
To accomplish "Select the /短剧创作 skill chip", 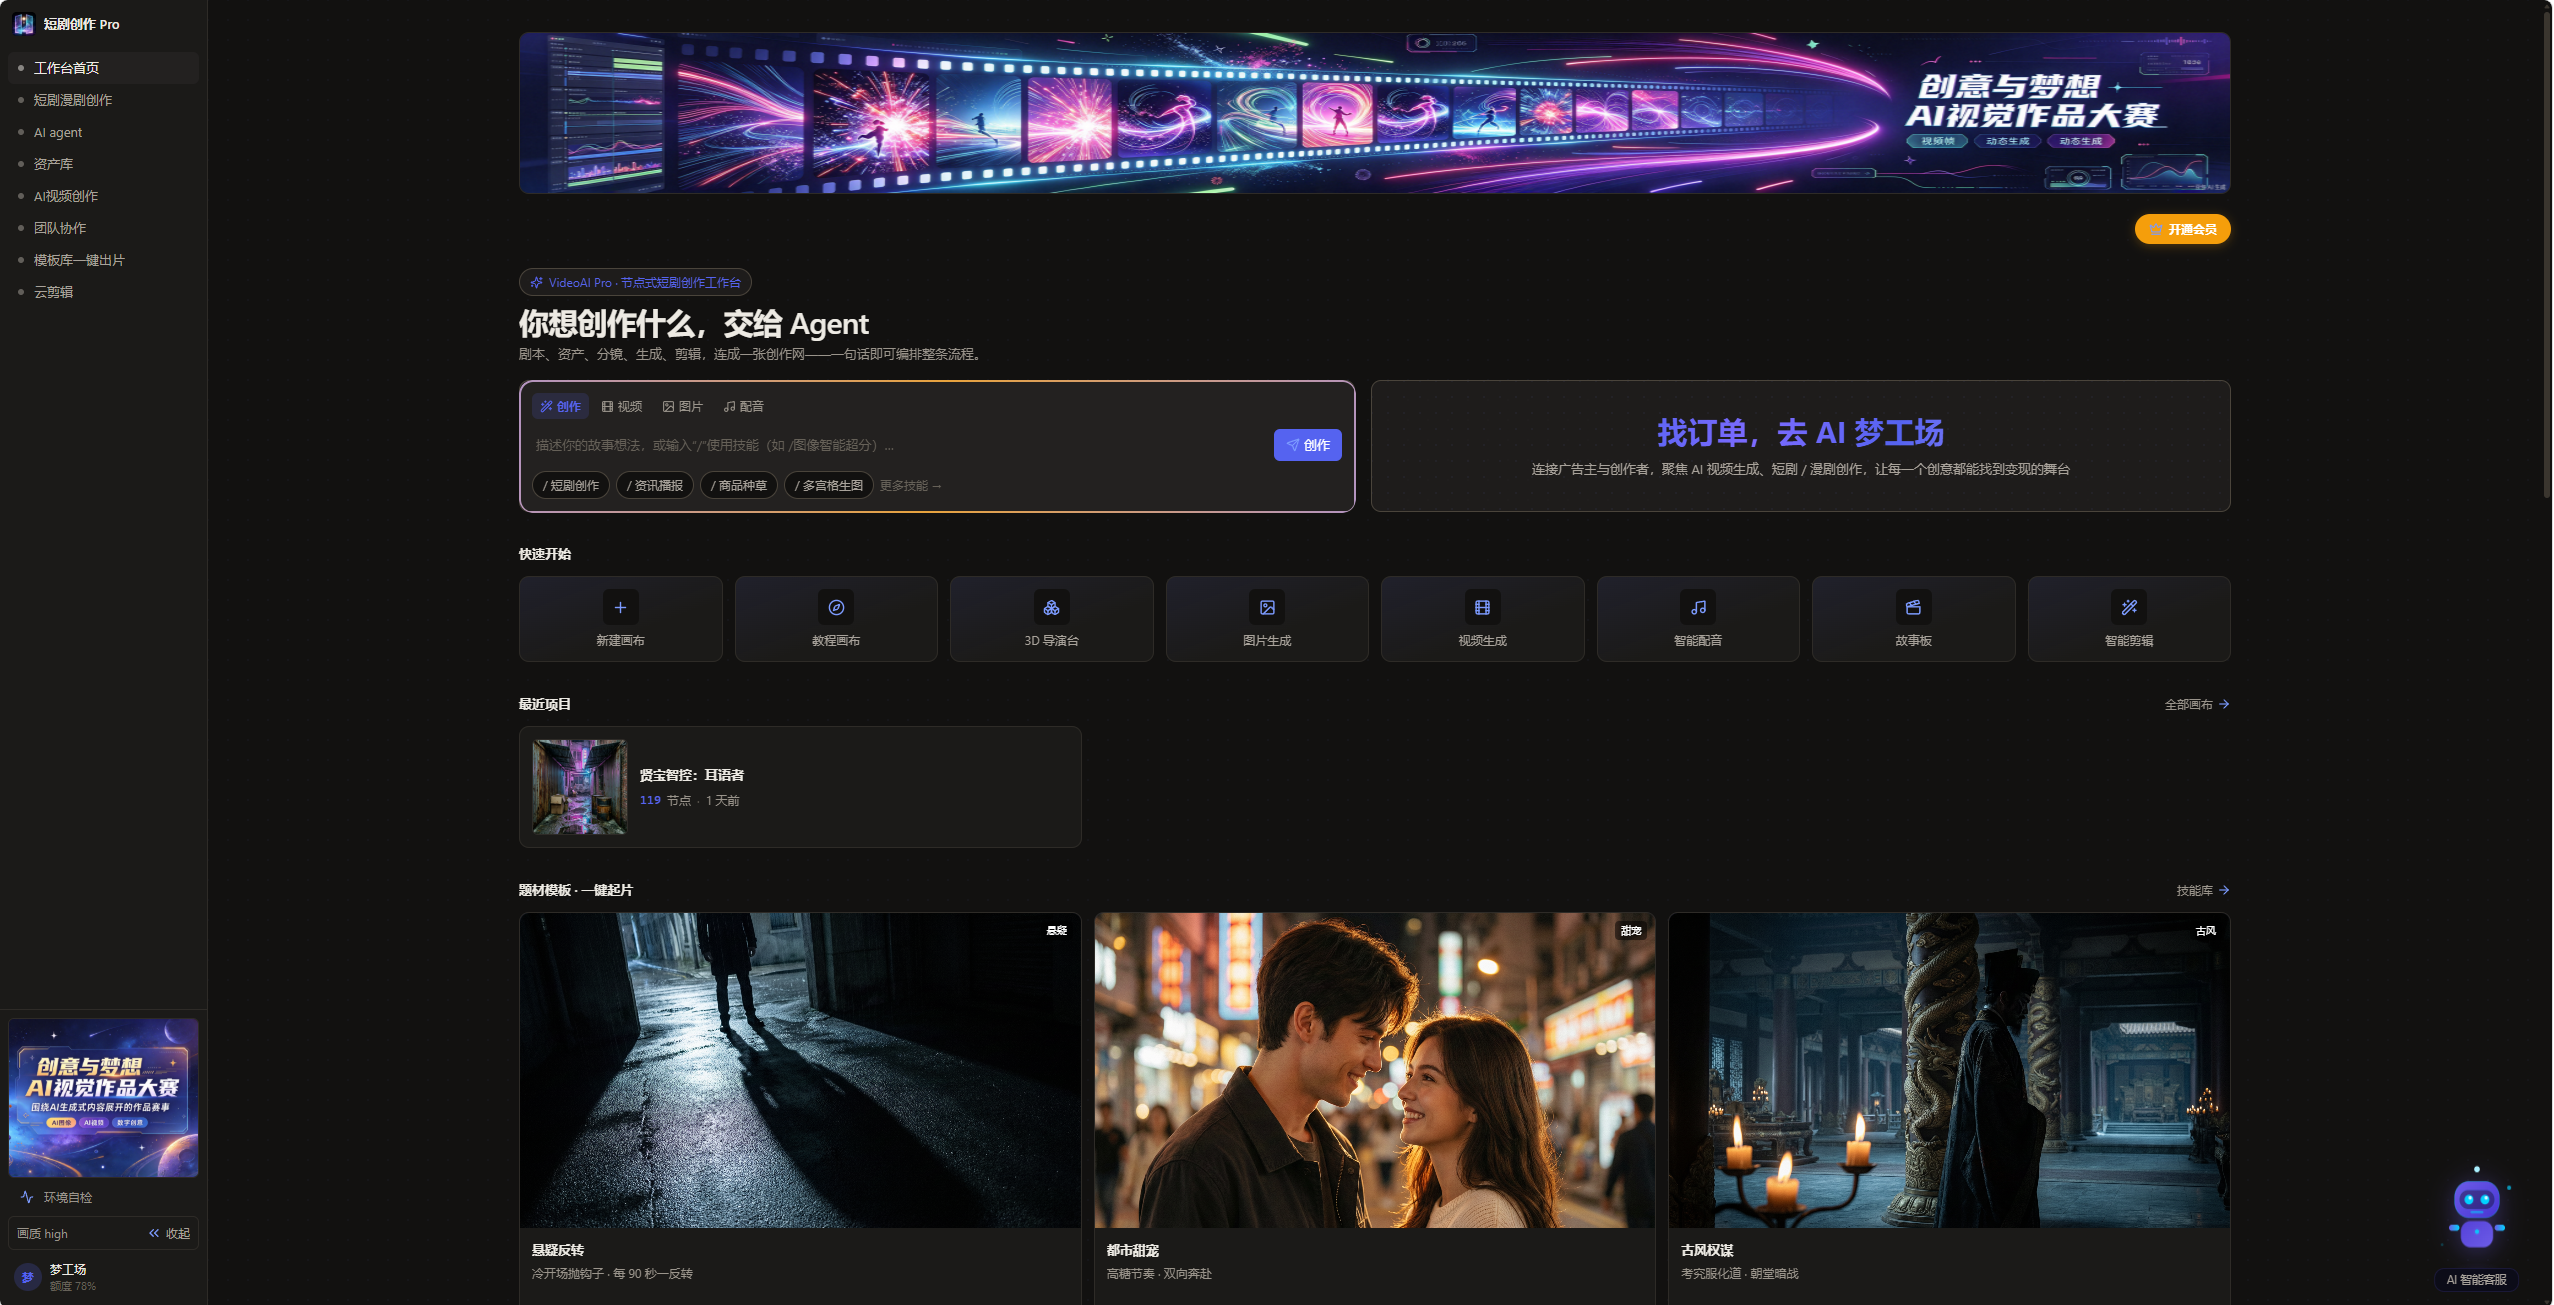I will 571,486.
